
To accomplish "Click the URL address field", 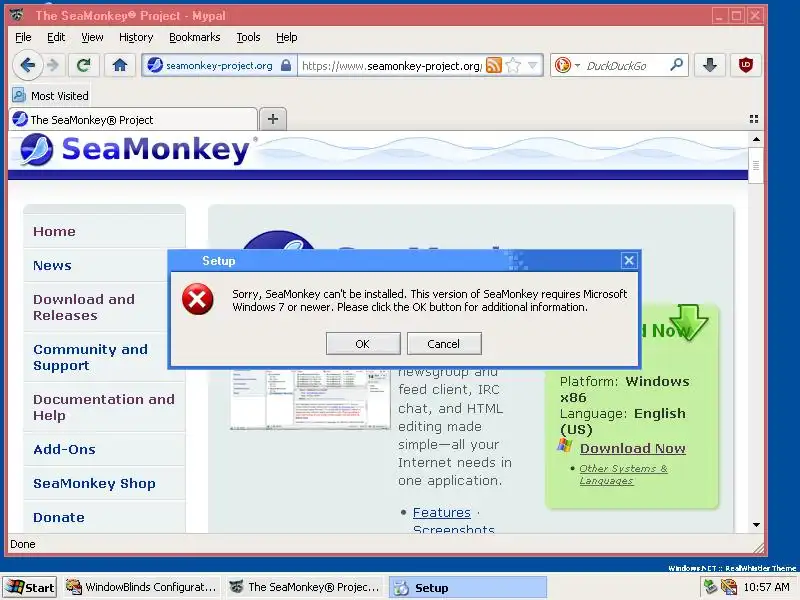I will [x=391, y=65].
